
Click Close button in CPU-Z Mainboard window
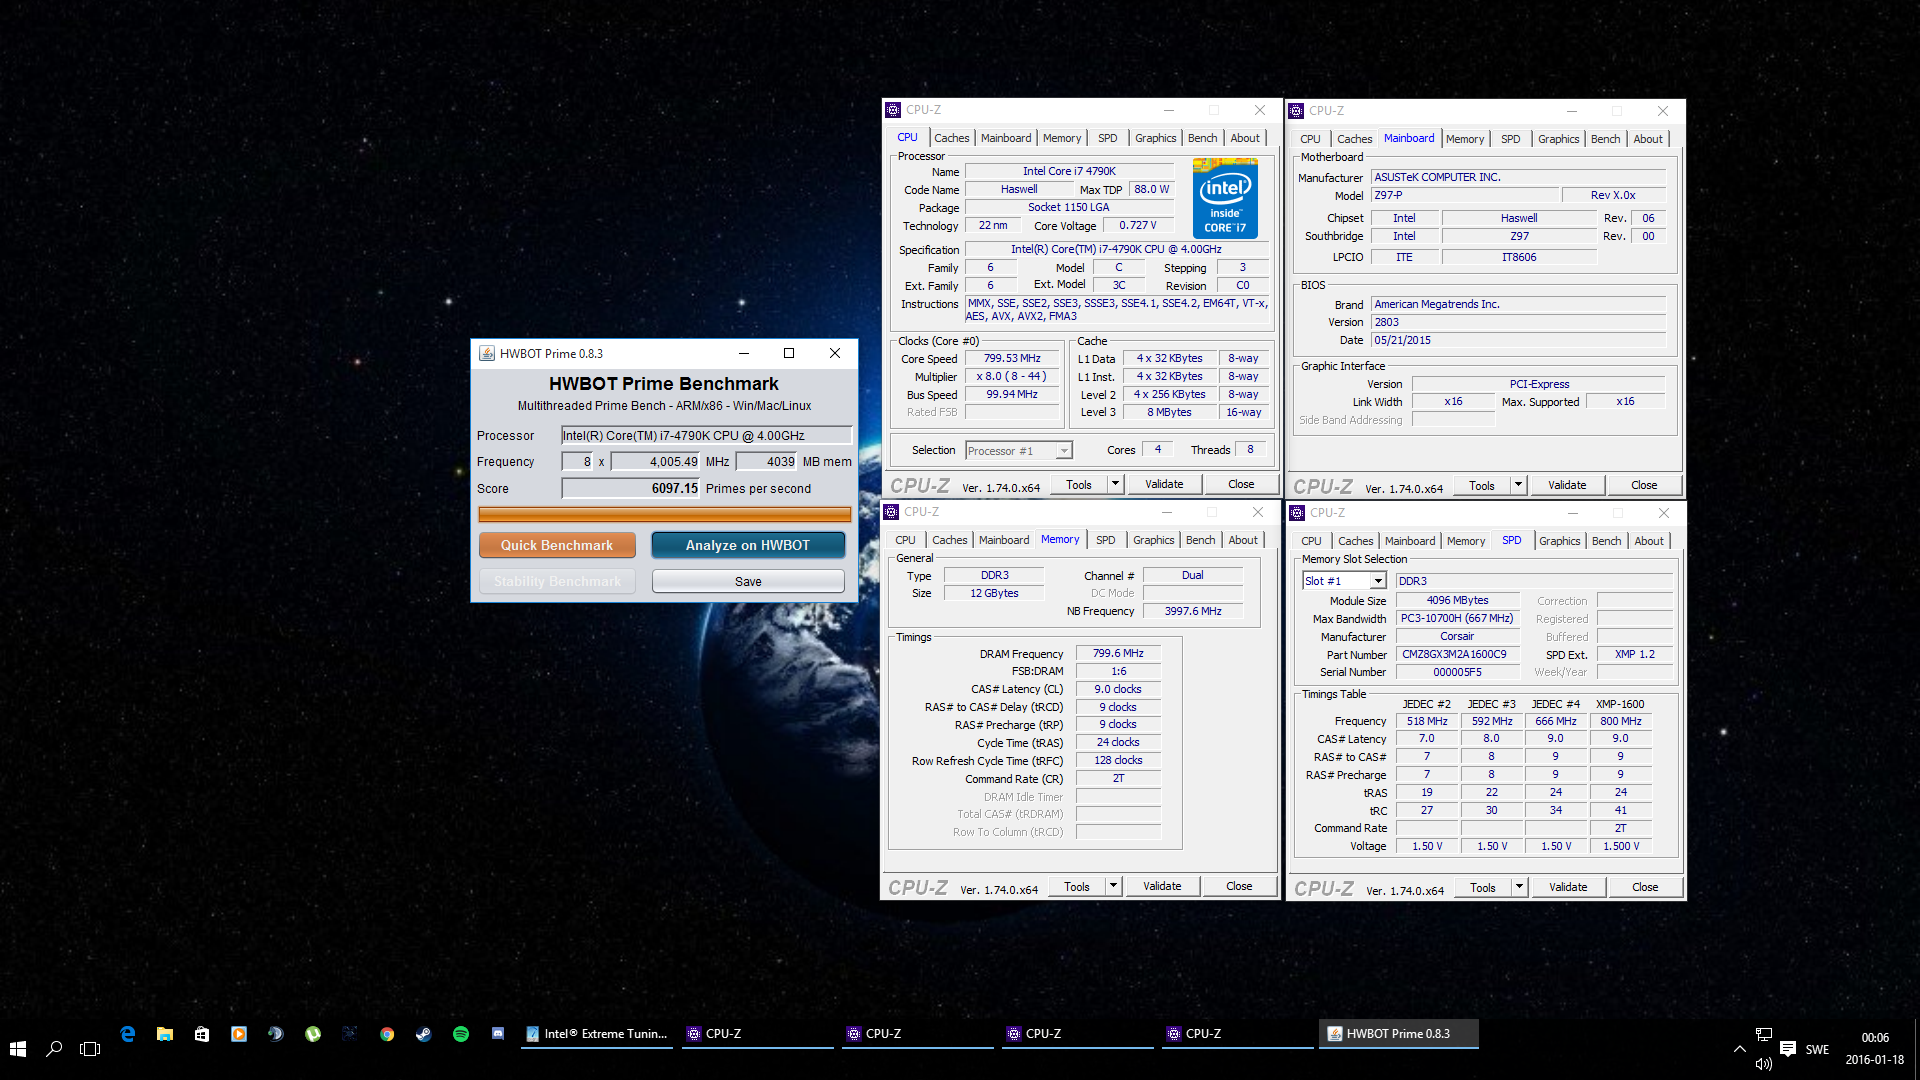click(1644, 485)
